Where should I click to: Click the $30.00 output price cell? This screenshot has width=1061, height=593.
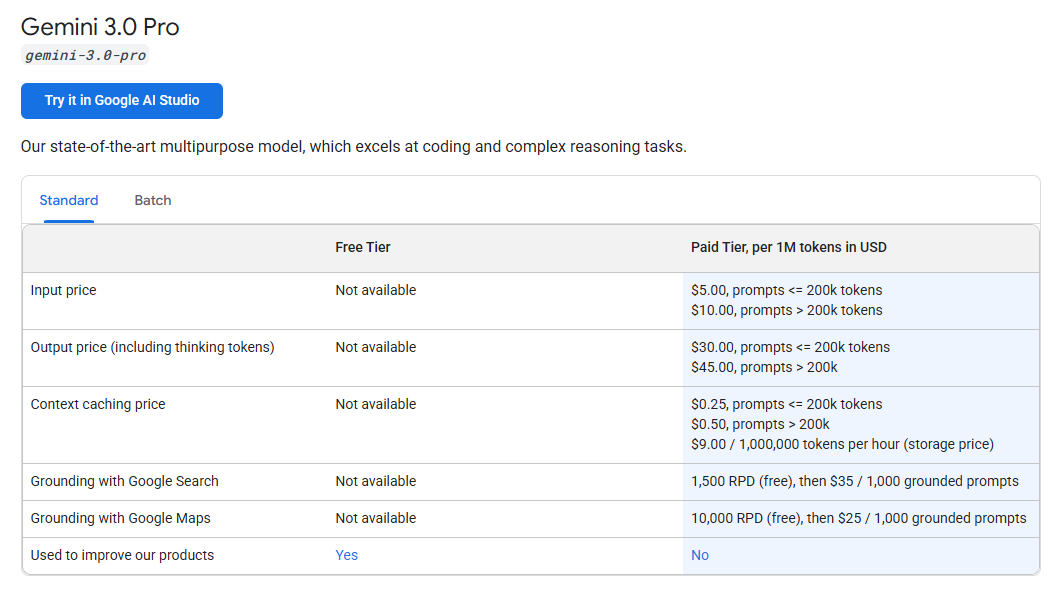[790, 347]
